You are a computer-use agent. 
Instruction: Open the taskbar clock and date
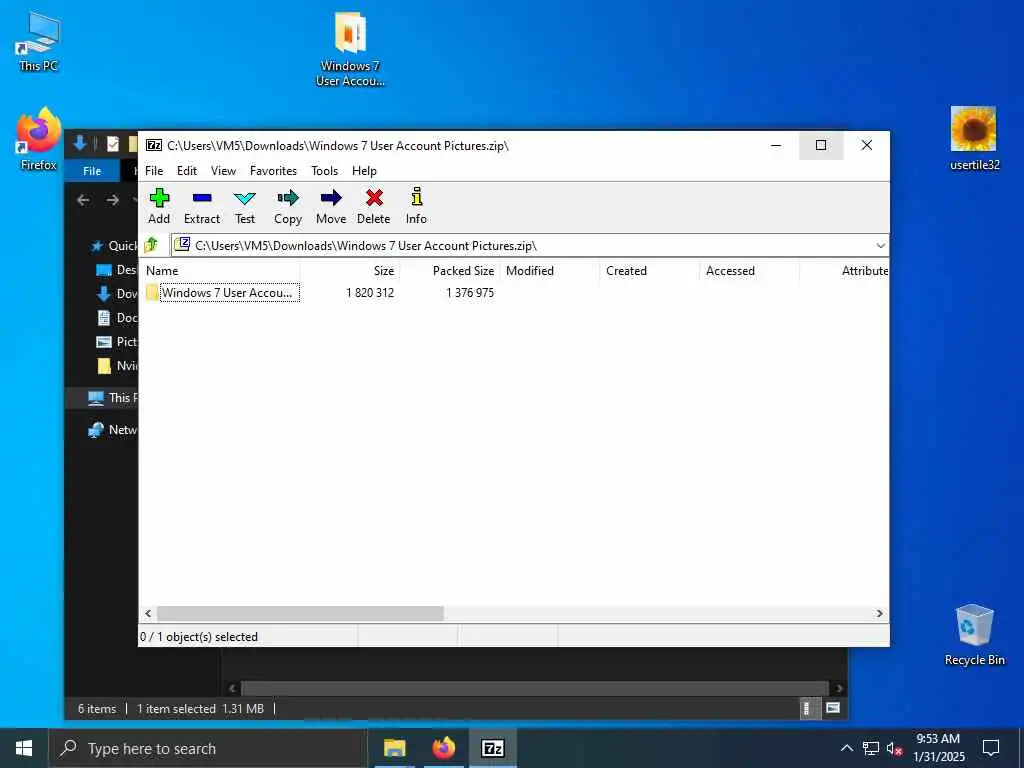[938, 748]
